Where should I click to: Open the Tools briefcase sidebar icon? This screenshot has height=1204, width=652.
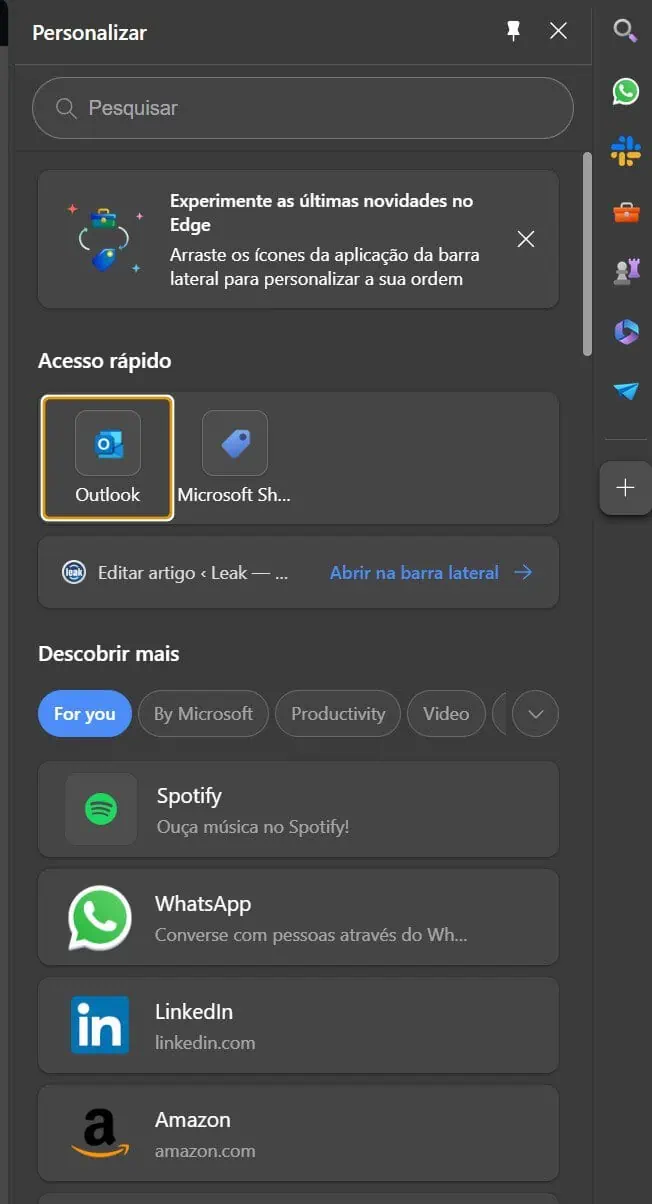click(626, 212)
